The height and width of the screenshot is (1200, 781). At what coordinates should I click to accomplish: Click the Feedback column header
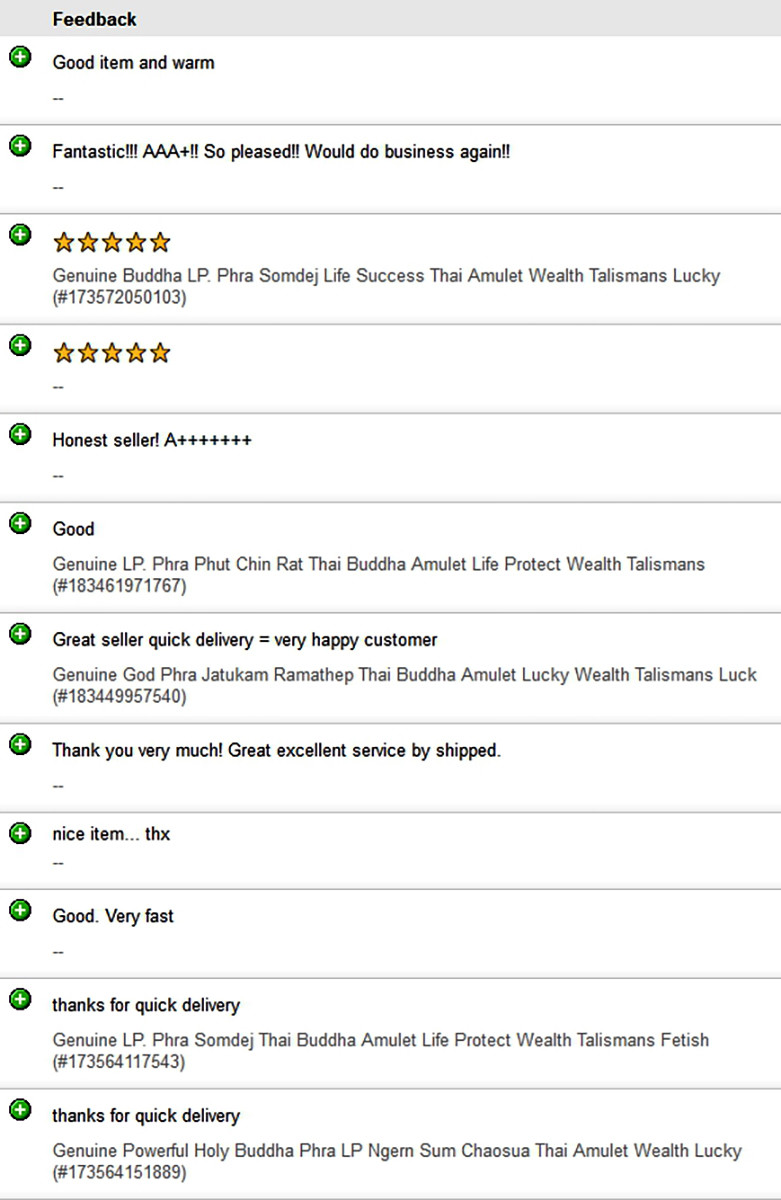[95, 19]
